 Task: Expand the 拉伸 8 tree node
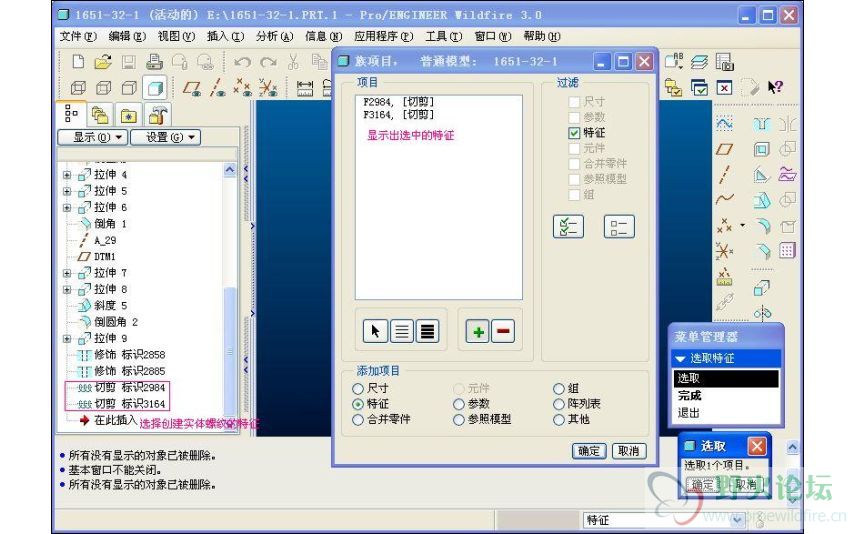67,289
